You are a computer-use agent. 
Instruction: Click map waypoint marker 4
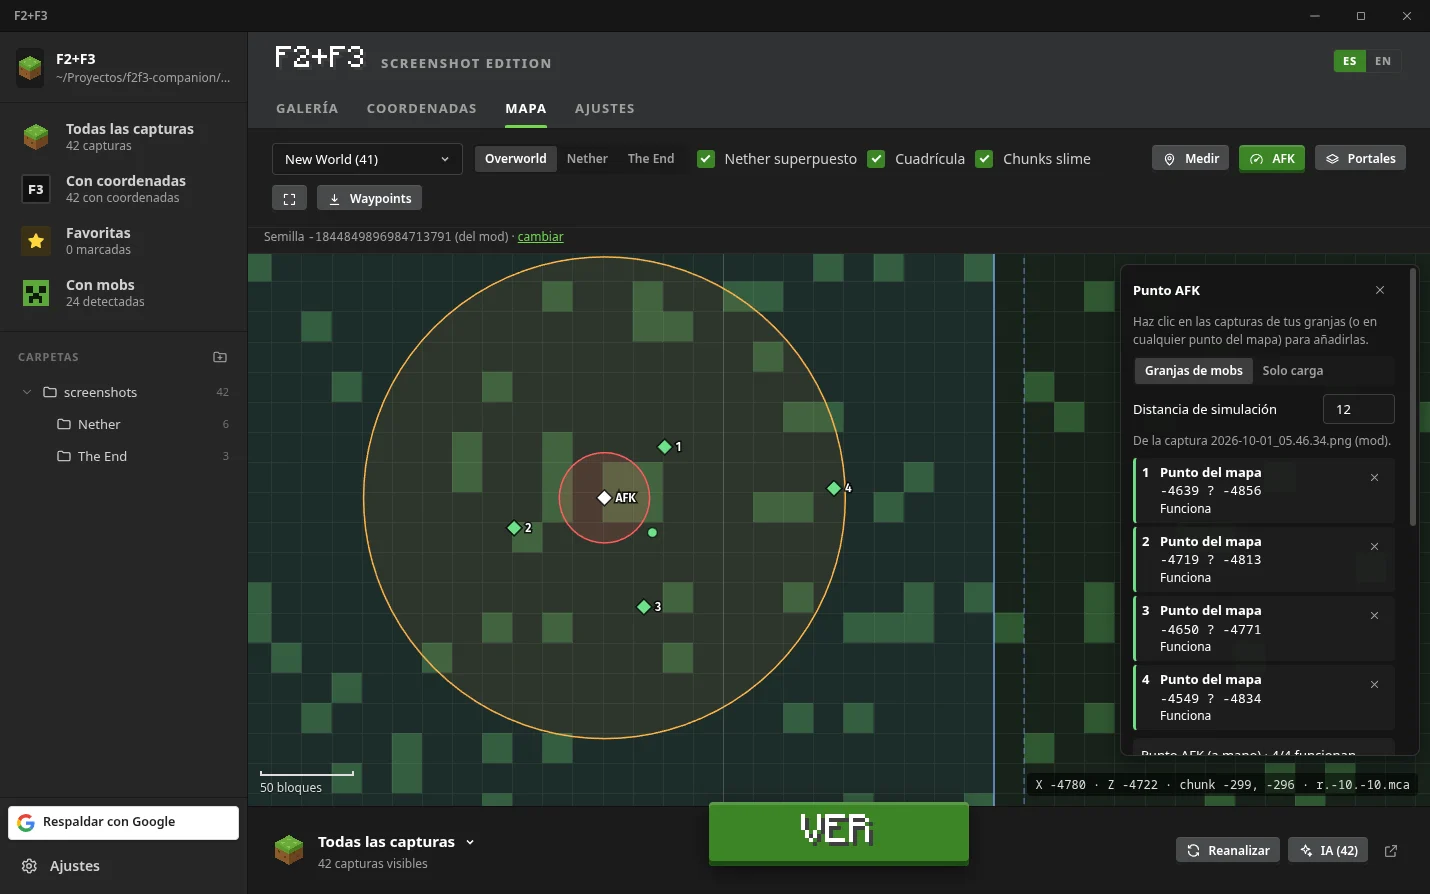pos(834,488)
